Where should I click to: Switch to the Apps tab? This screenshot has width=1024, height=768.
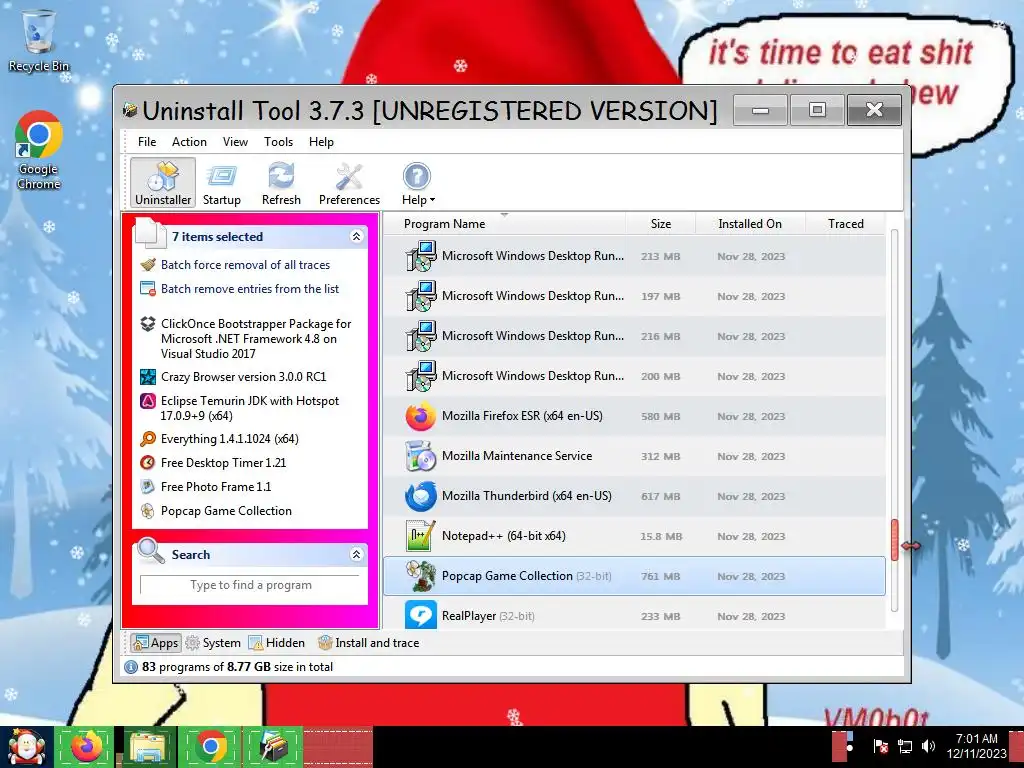tap(155, 643)
